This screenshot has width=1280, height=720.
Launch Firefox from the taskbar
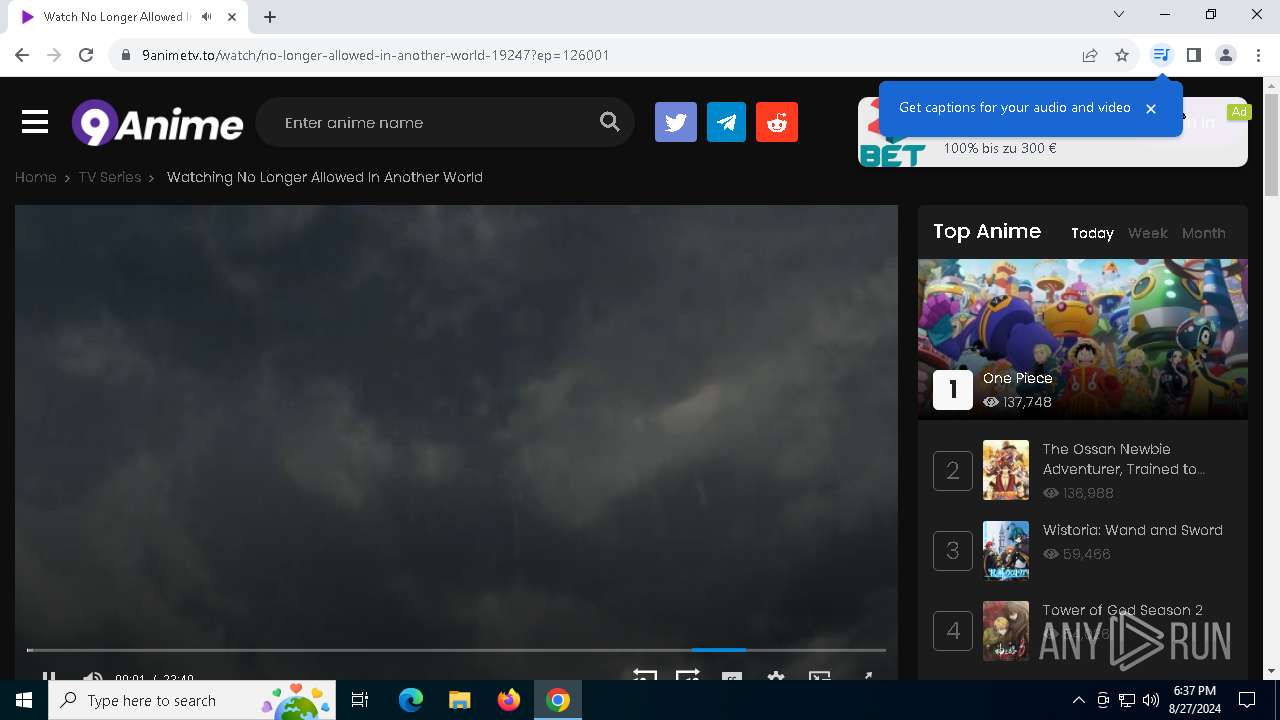pyautogui.click(x=509, y=700)
